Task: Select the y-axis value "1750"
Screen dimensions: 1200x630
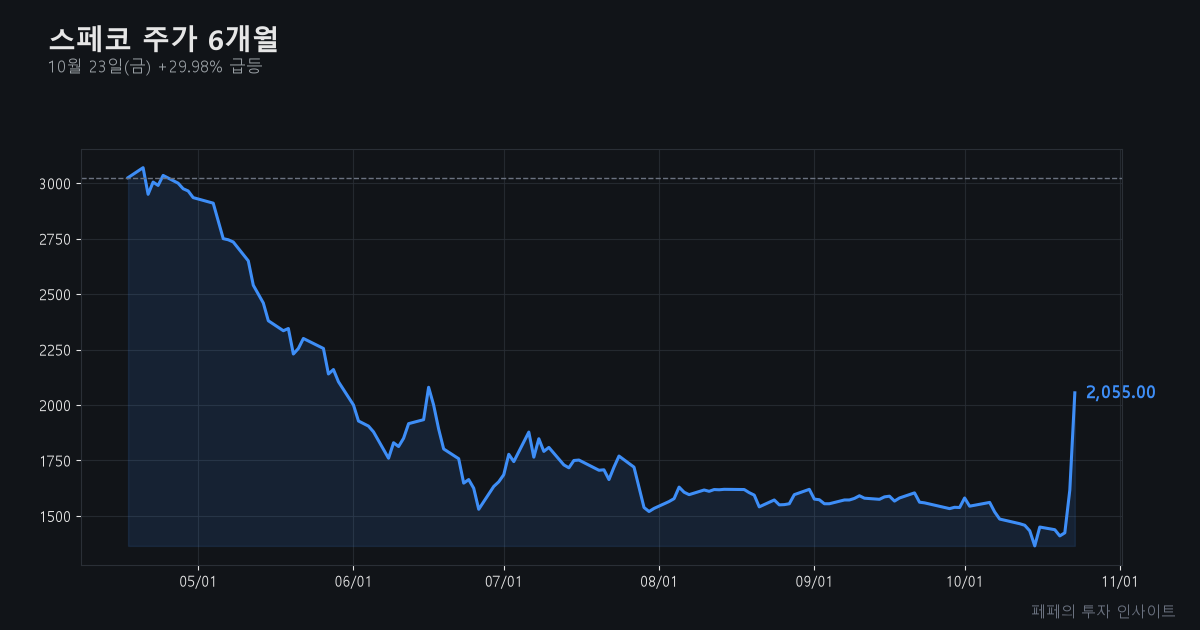Action: [x=55, y=462]
